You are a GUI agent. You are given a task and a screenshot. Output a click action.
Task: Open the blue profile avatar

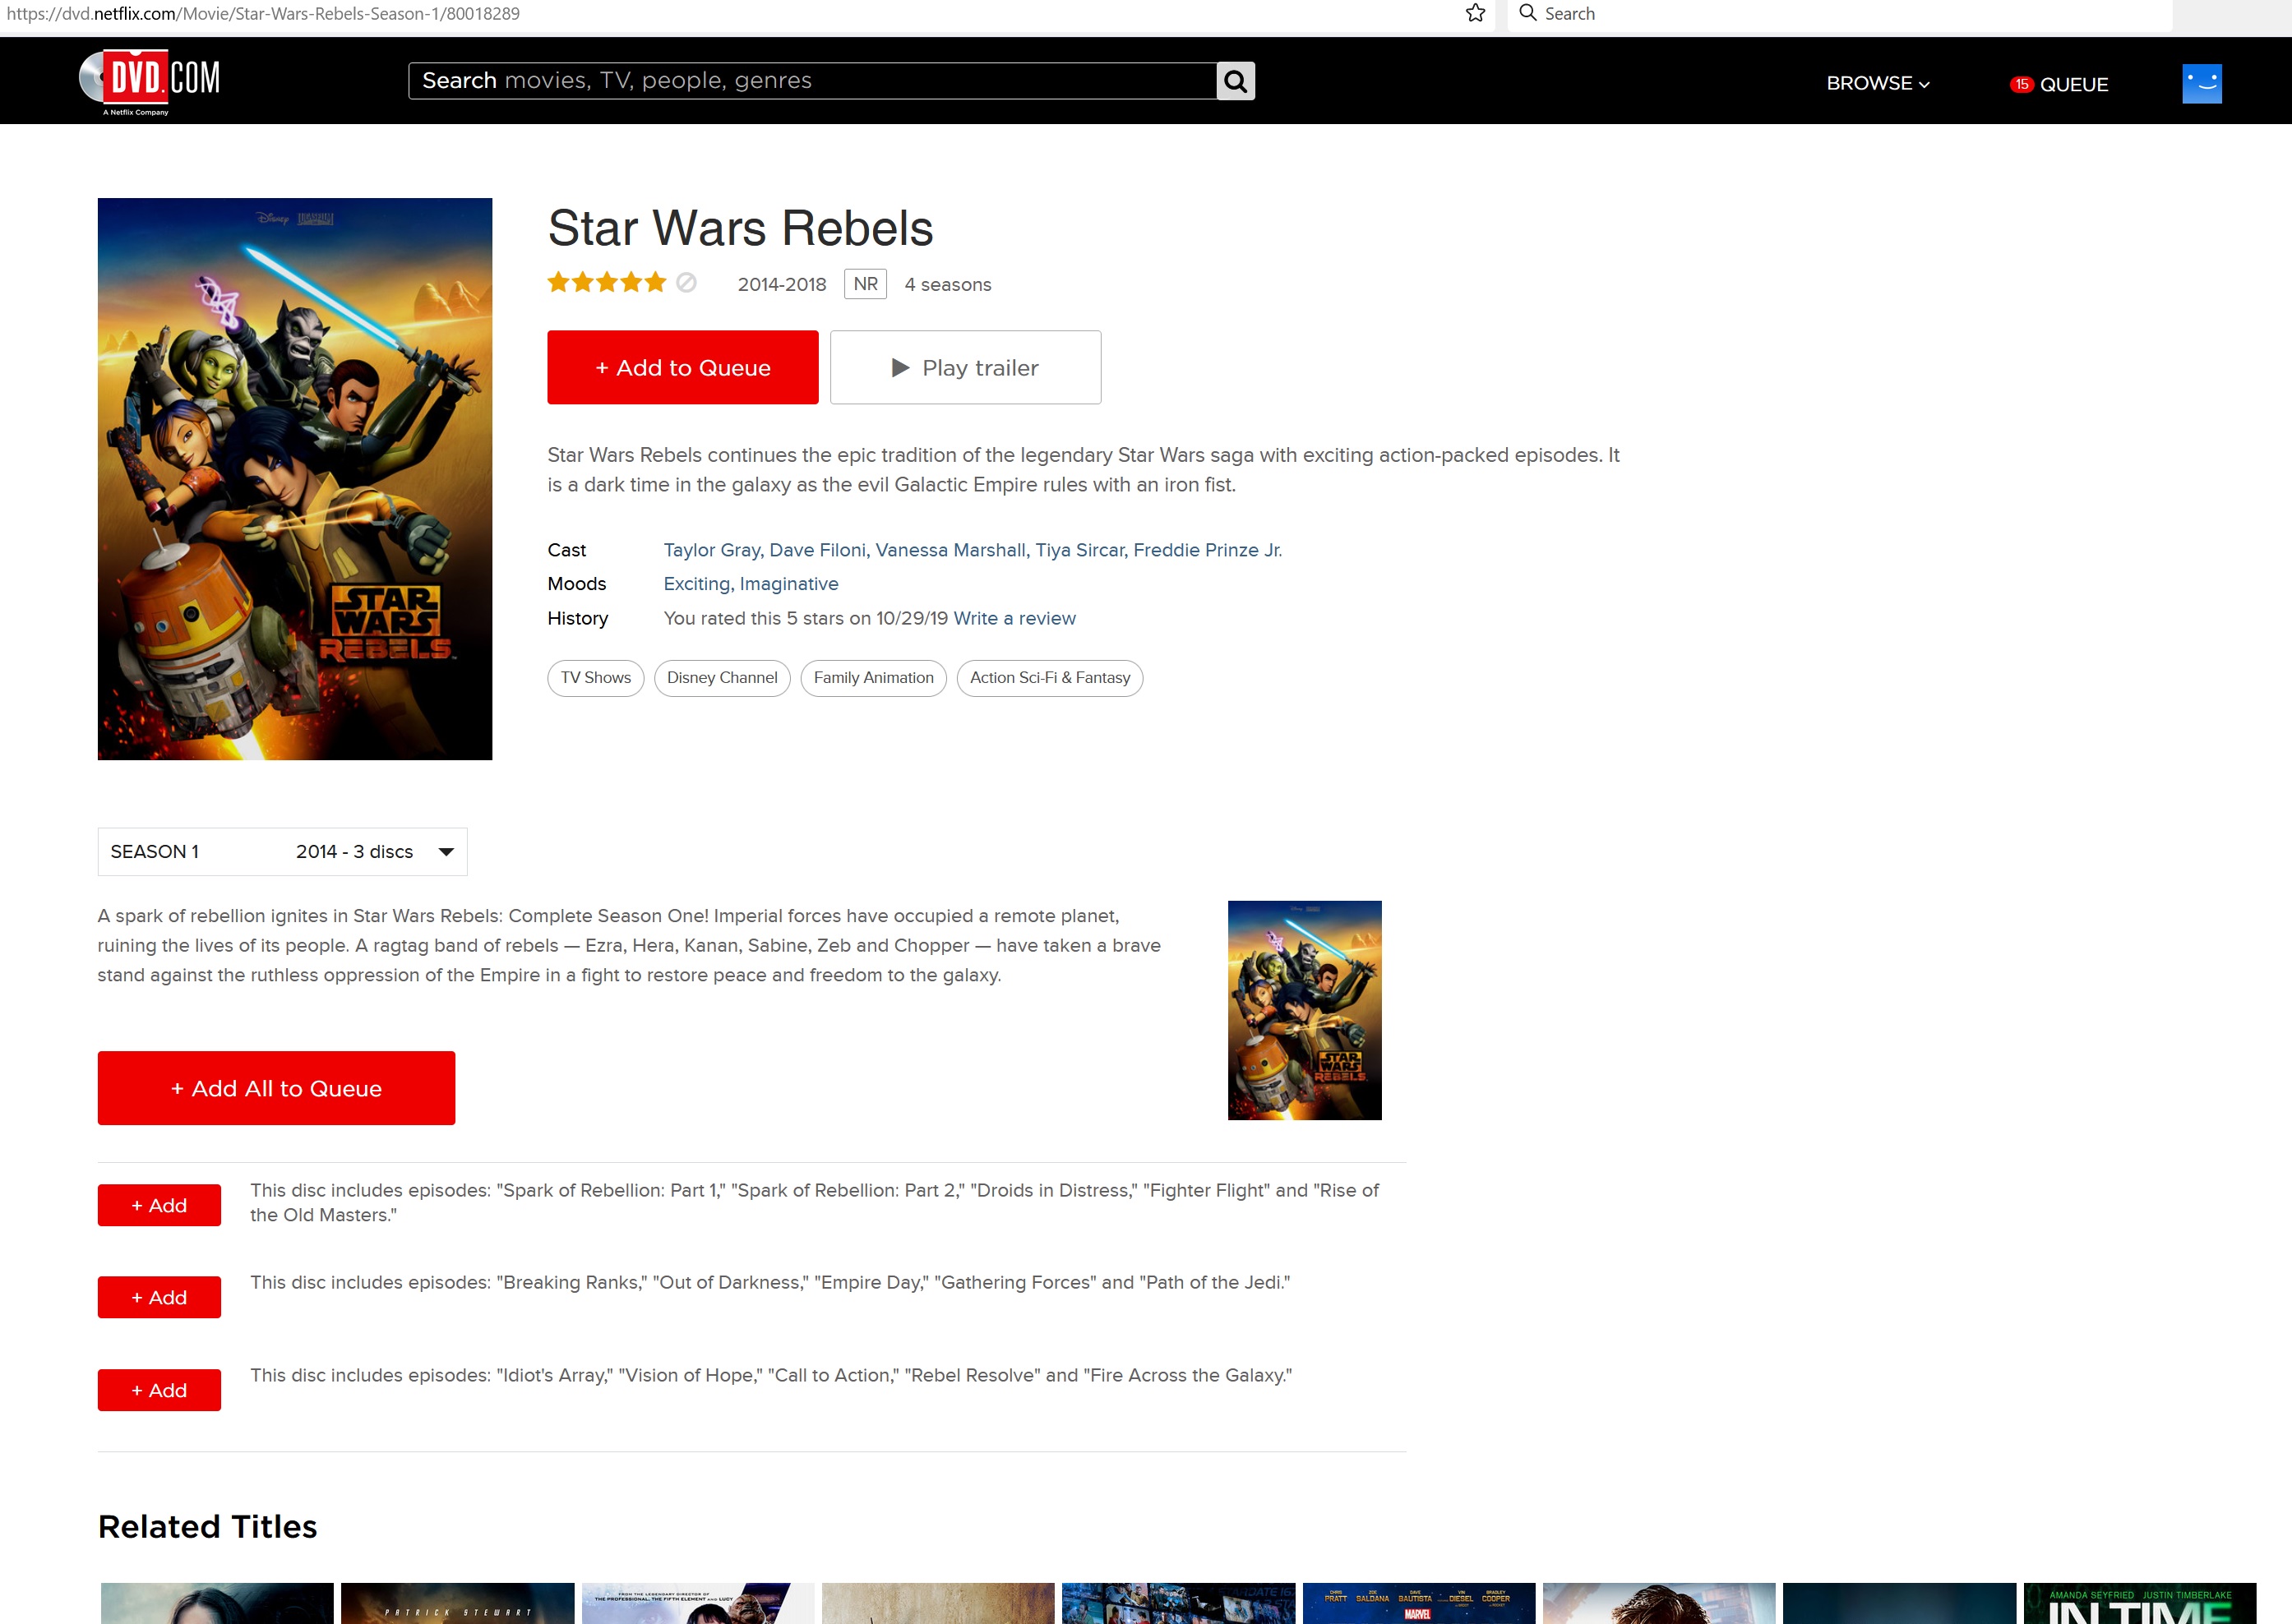pos(2201,84)
